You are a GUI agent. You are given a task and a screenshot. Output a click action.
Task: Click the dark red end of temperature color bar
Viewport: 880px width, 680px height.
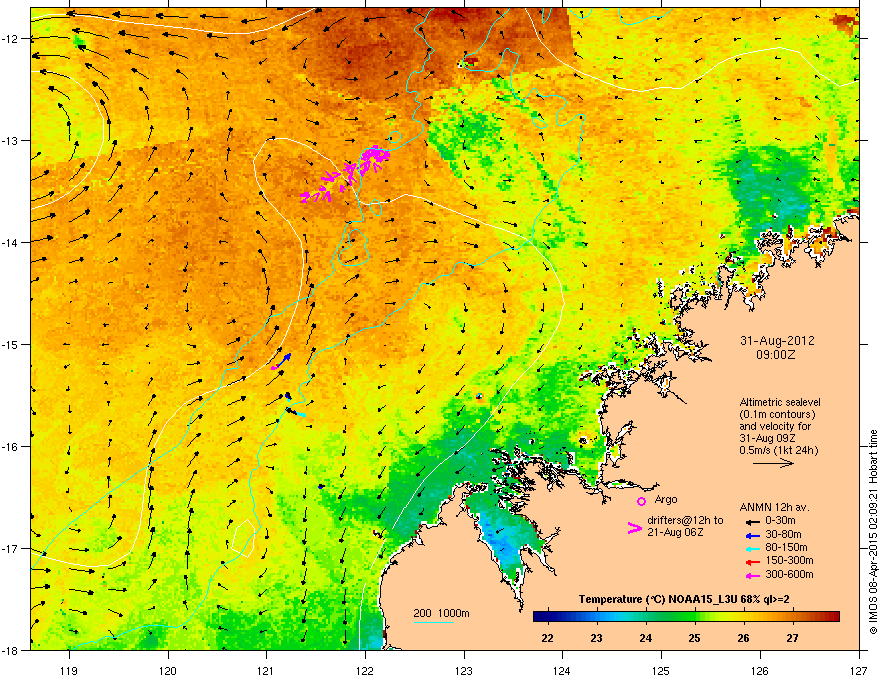coord(835,617)
